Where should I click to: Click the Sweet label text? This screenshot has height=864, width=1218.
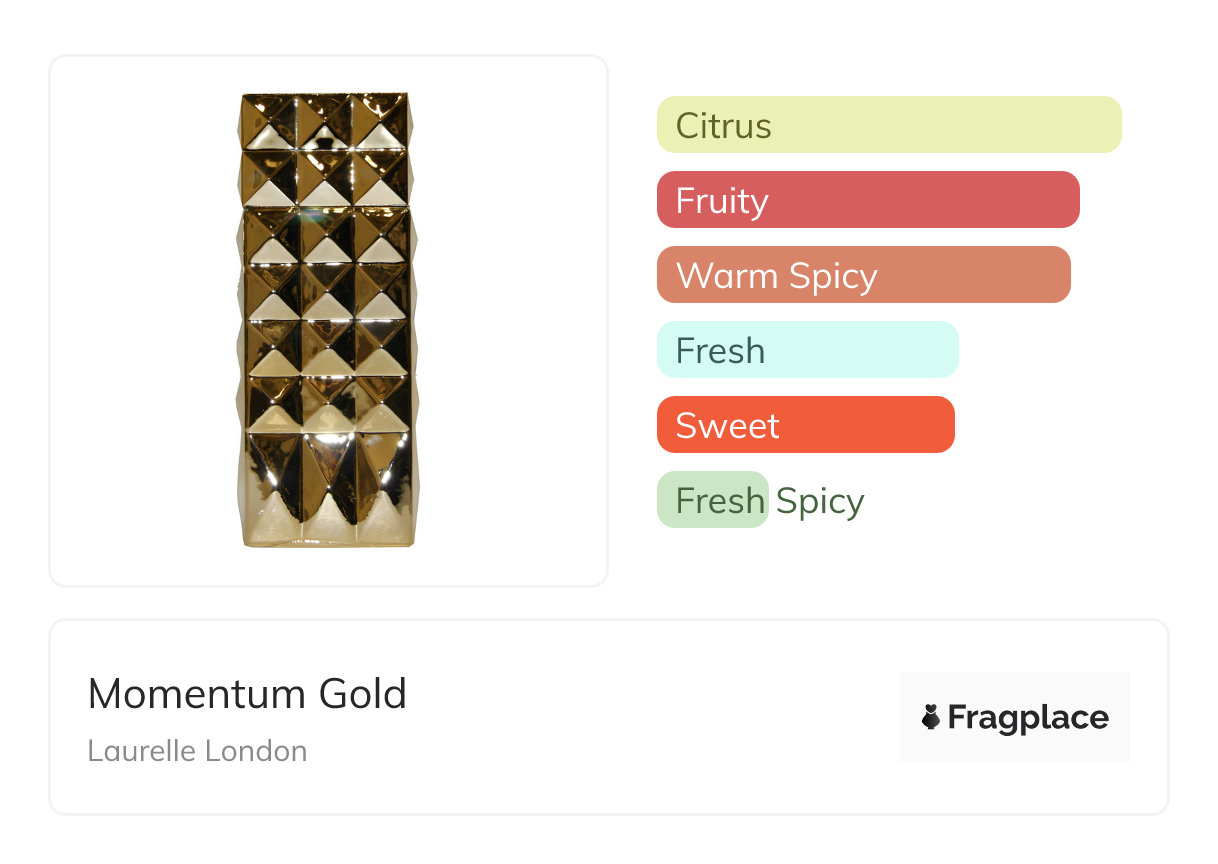click(x=727, y=426)
